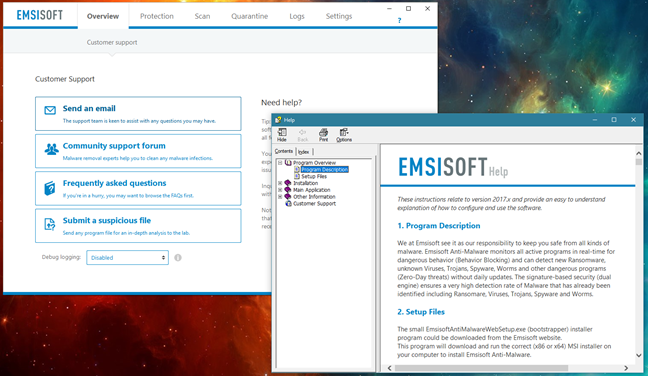Click the Emsisoft logo in main window
The width and height of the screenshot is (648, 376).
40,15
